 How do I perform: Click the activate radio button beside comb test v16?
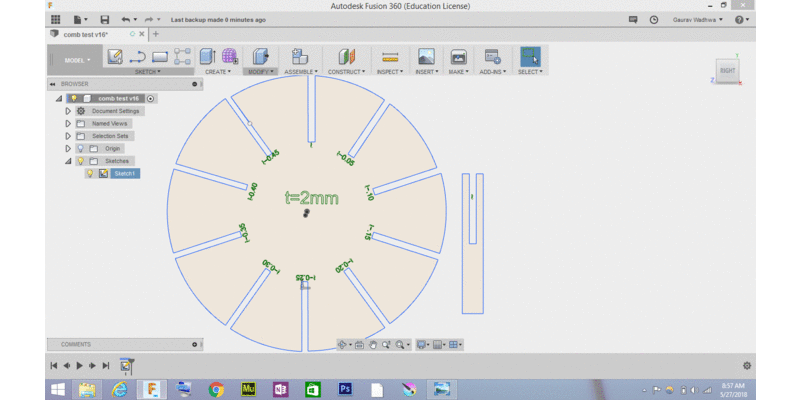coord(151,98)
